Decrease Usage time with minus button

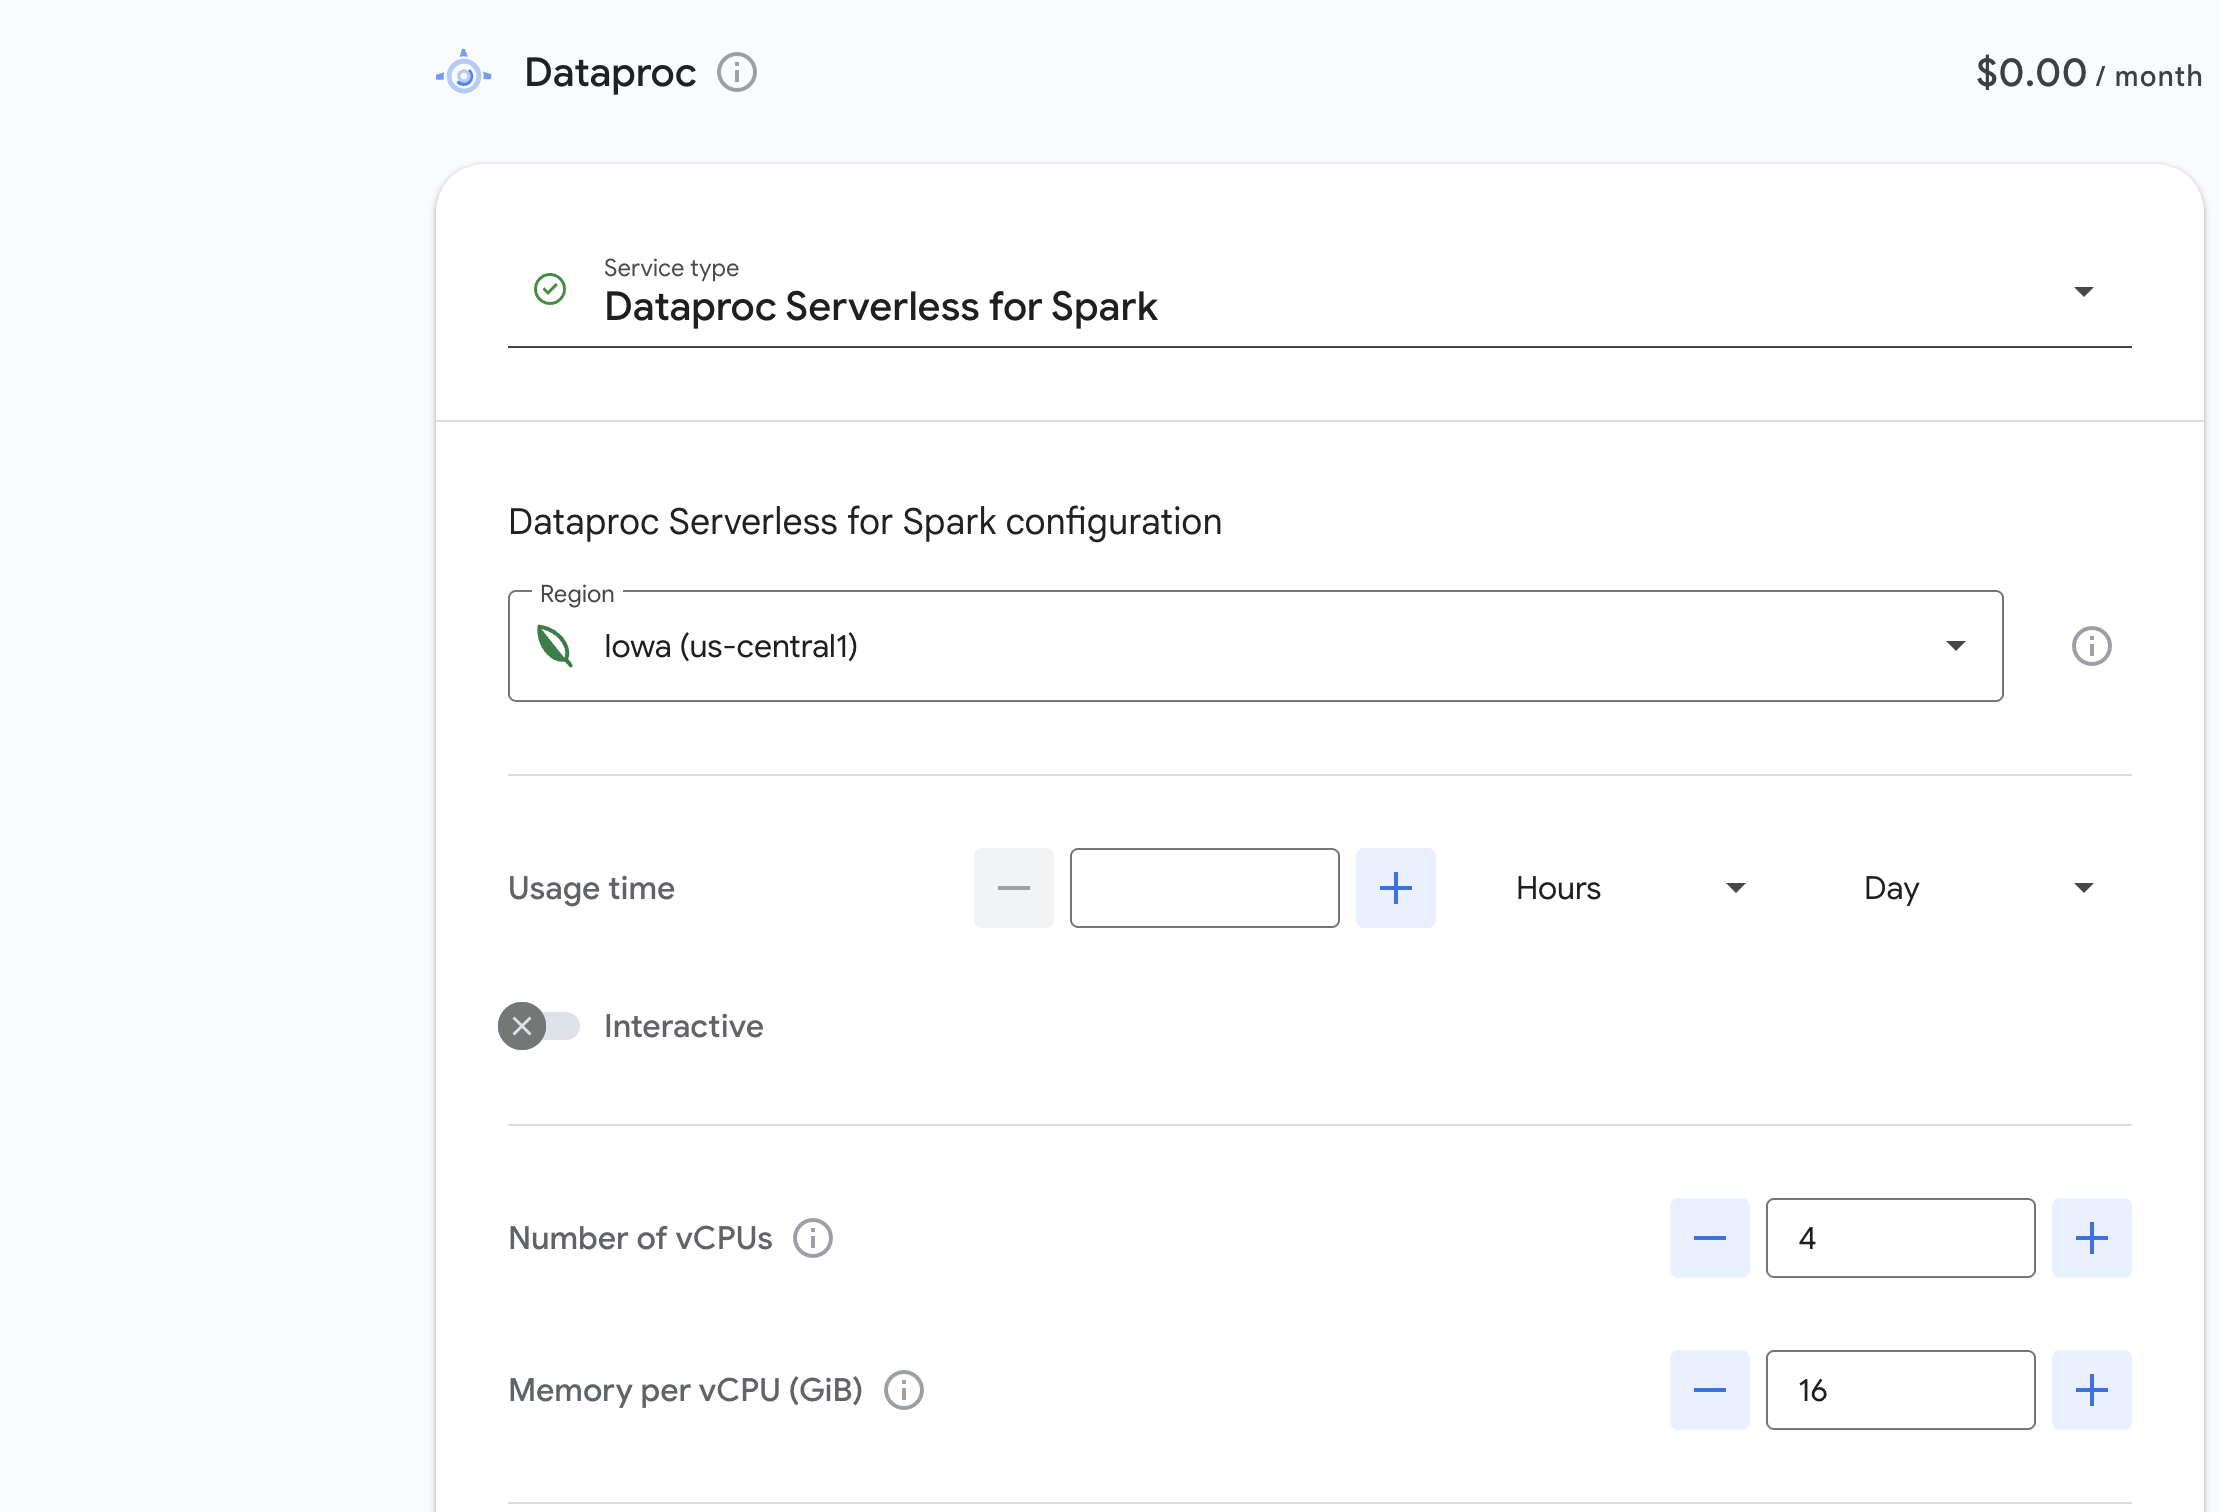[1014, 888]
